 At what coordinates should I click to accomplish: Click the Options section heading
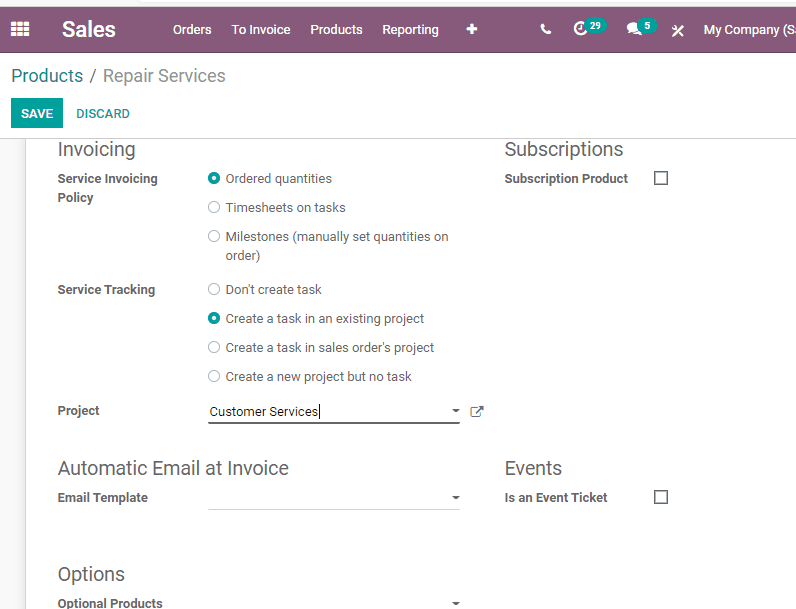coord(91,574)
